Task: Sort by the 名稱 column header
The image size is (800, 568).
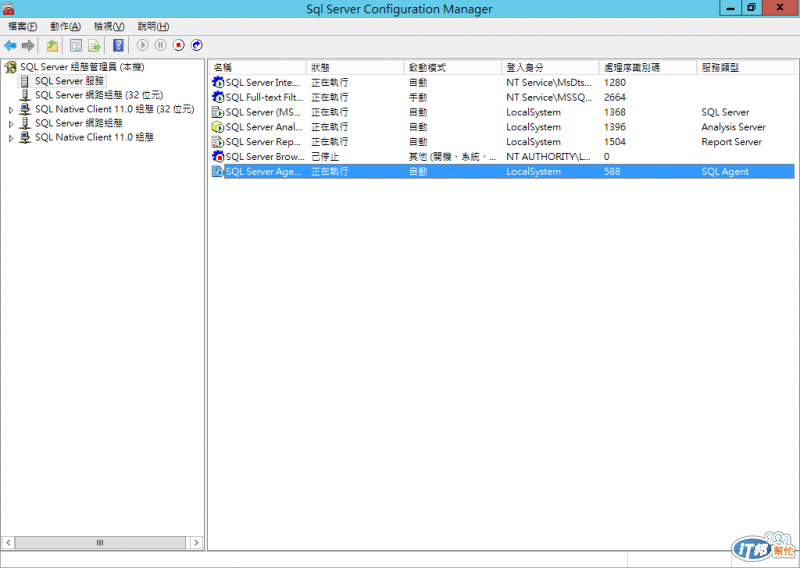Action: click(258, 67)
